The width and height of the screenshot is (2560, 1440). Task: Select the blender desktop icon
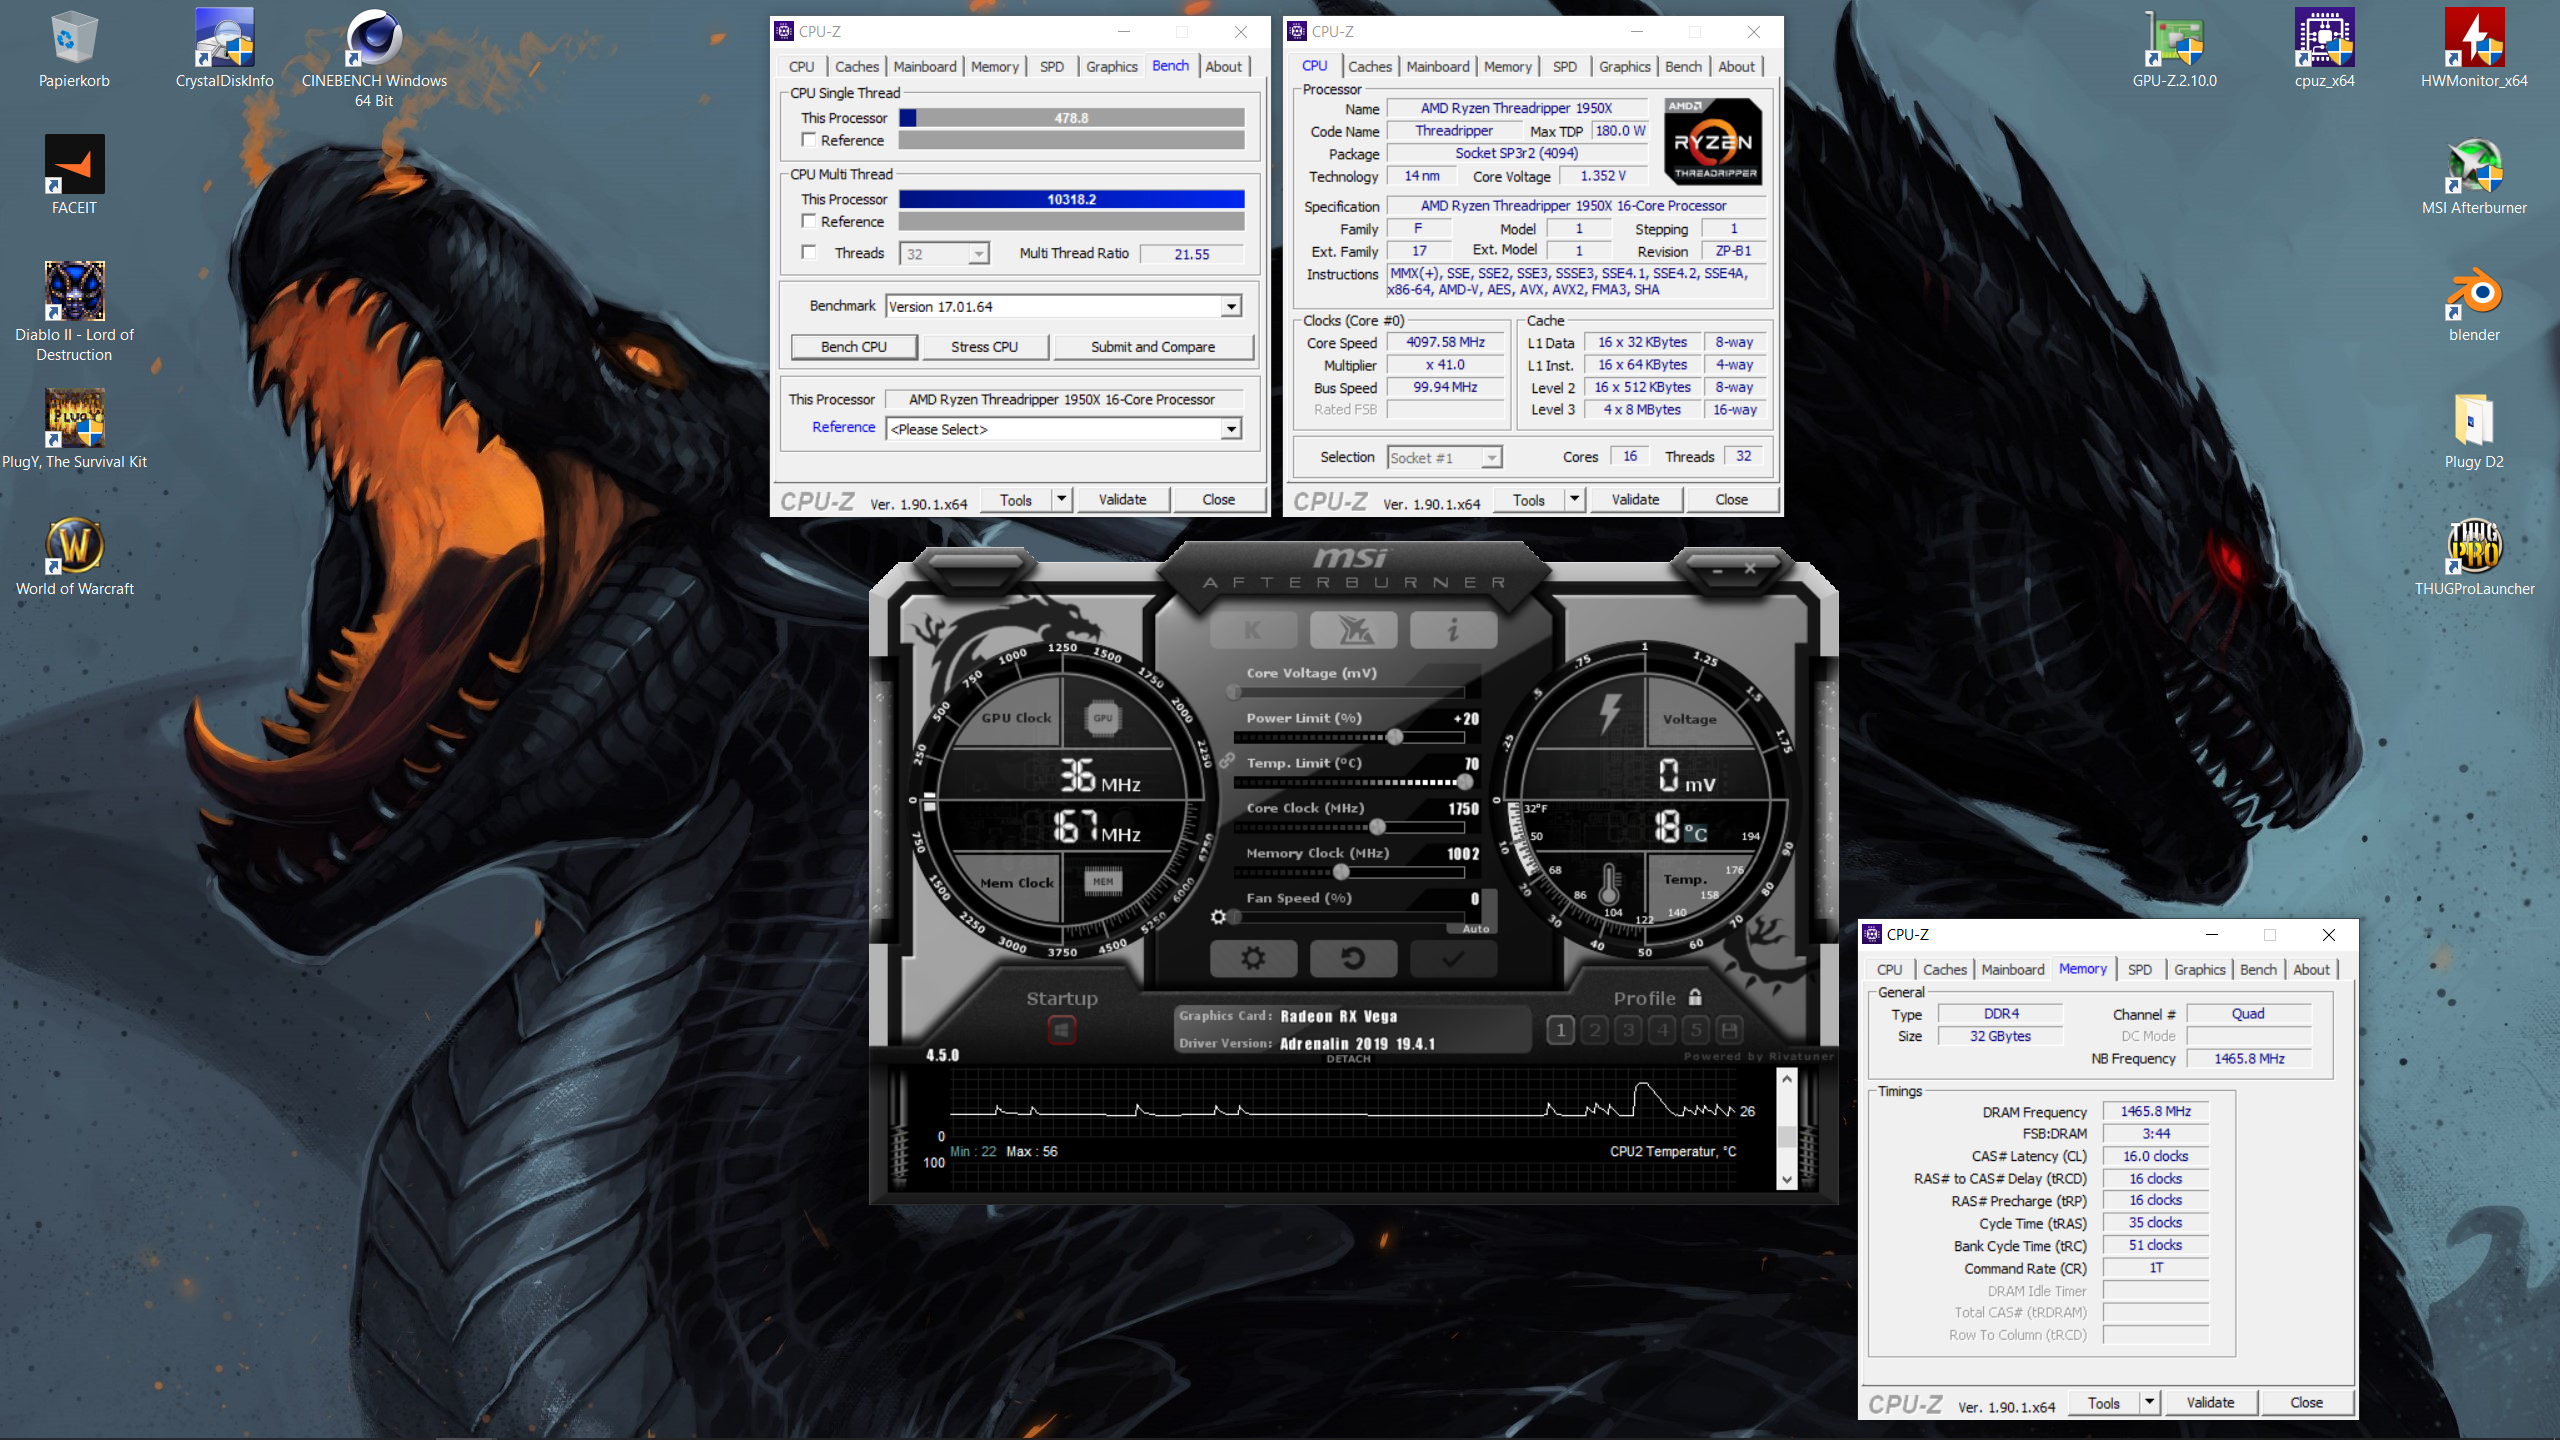tap(2474, 304)
